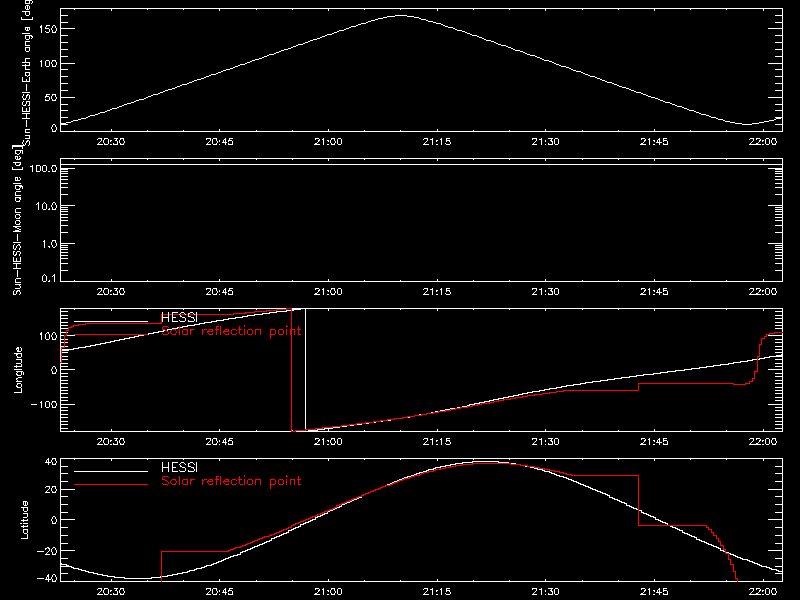Click the flat Moon angle line
This screenshot has width=800, height=600.
421,165
